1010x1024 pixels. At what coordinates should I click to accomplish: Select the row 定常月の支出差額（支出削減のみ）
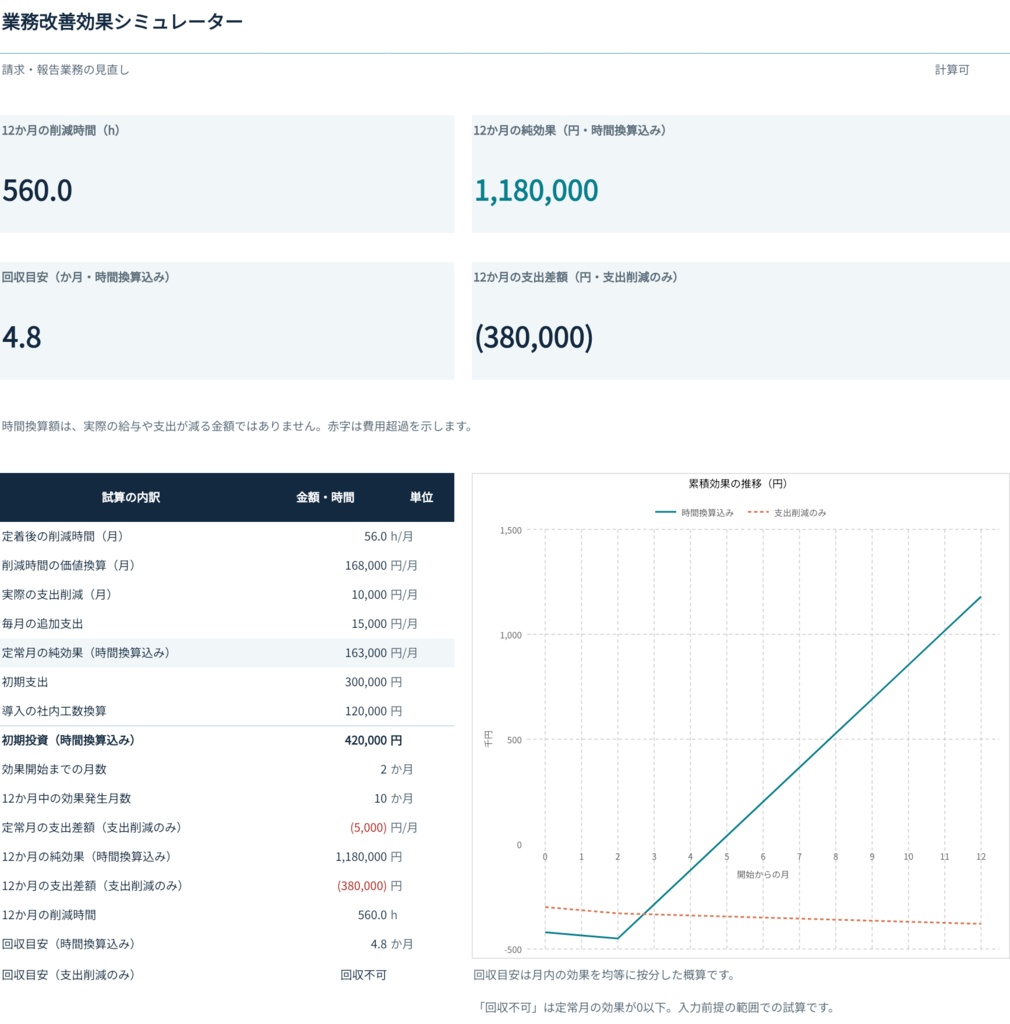(x=227, y=828)
